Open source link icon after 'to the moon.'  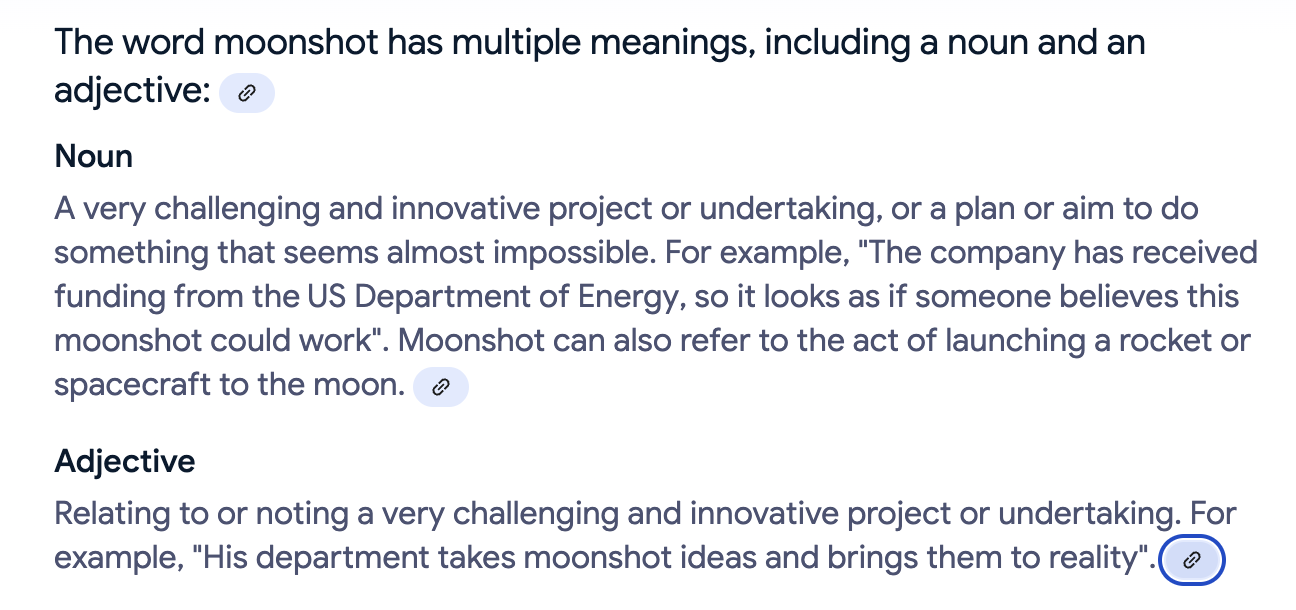(441, 387)
